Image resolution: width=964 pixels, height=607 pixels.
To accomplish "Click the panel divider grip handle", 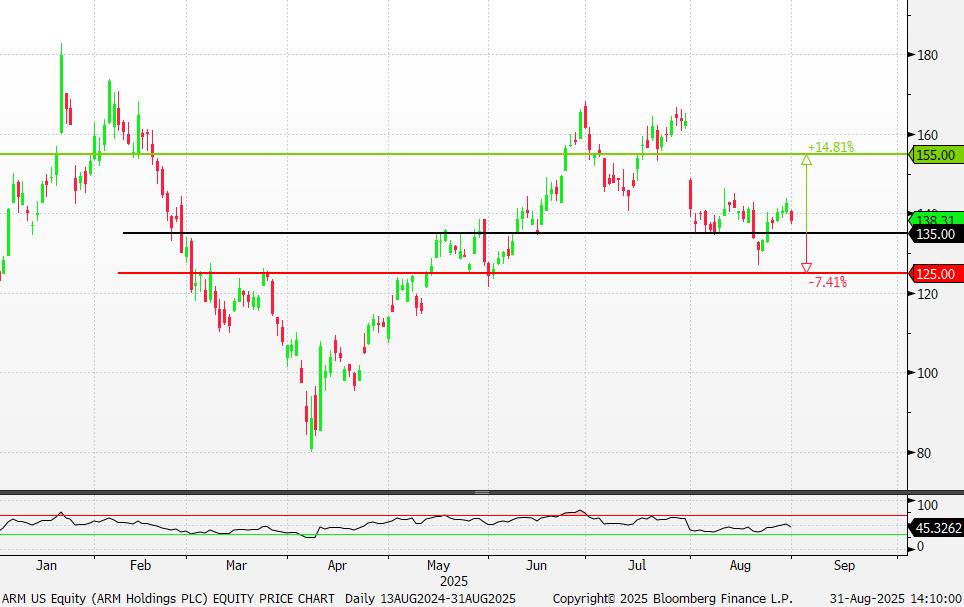I will coord(482,493).
